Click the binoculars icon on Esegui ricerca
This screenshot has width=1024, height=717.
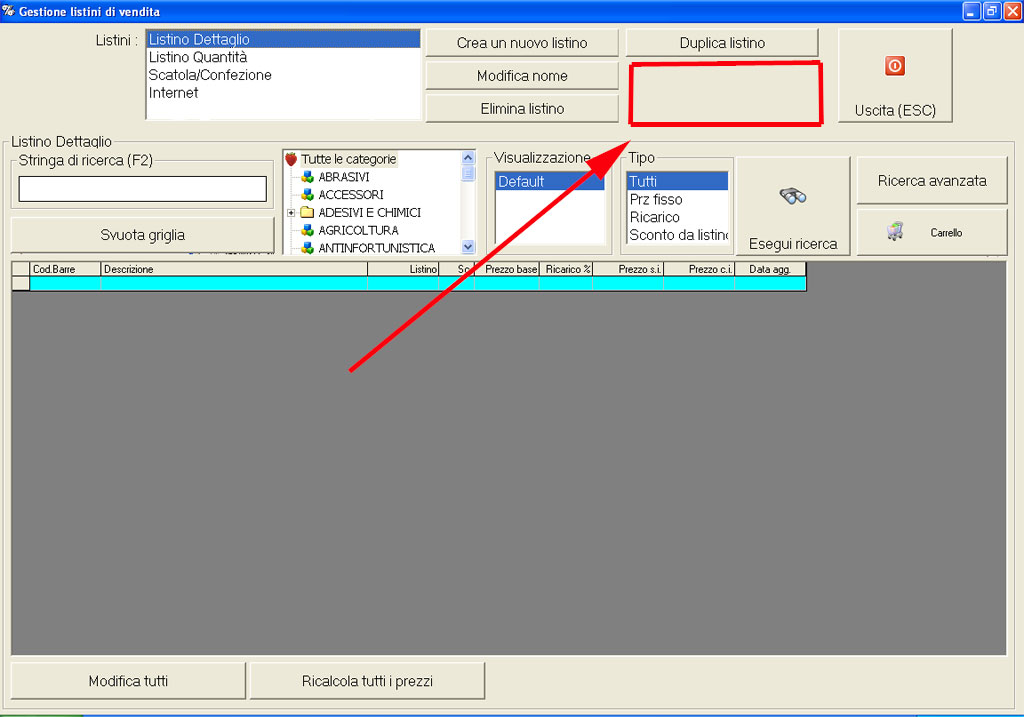pyautogui.click(x=793, y=196)
